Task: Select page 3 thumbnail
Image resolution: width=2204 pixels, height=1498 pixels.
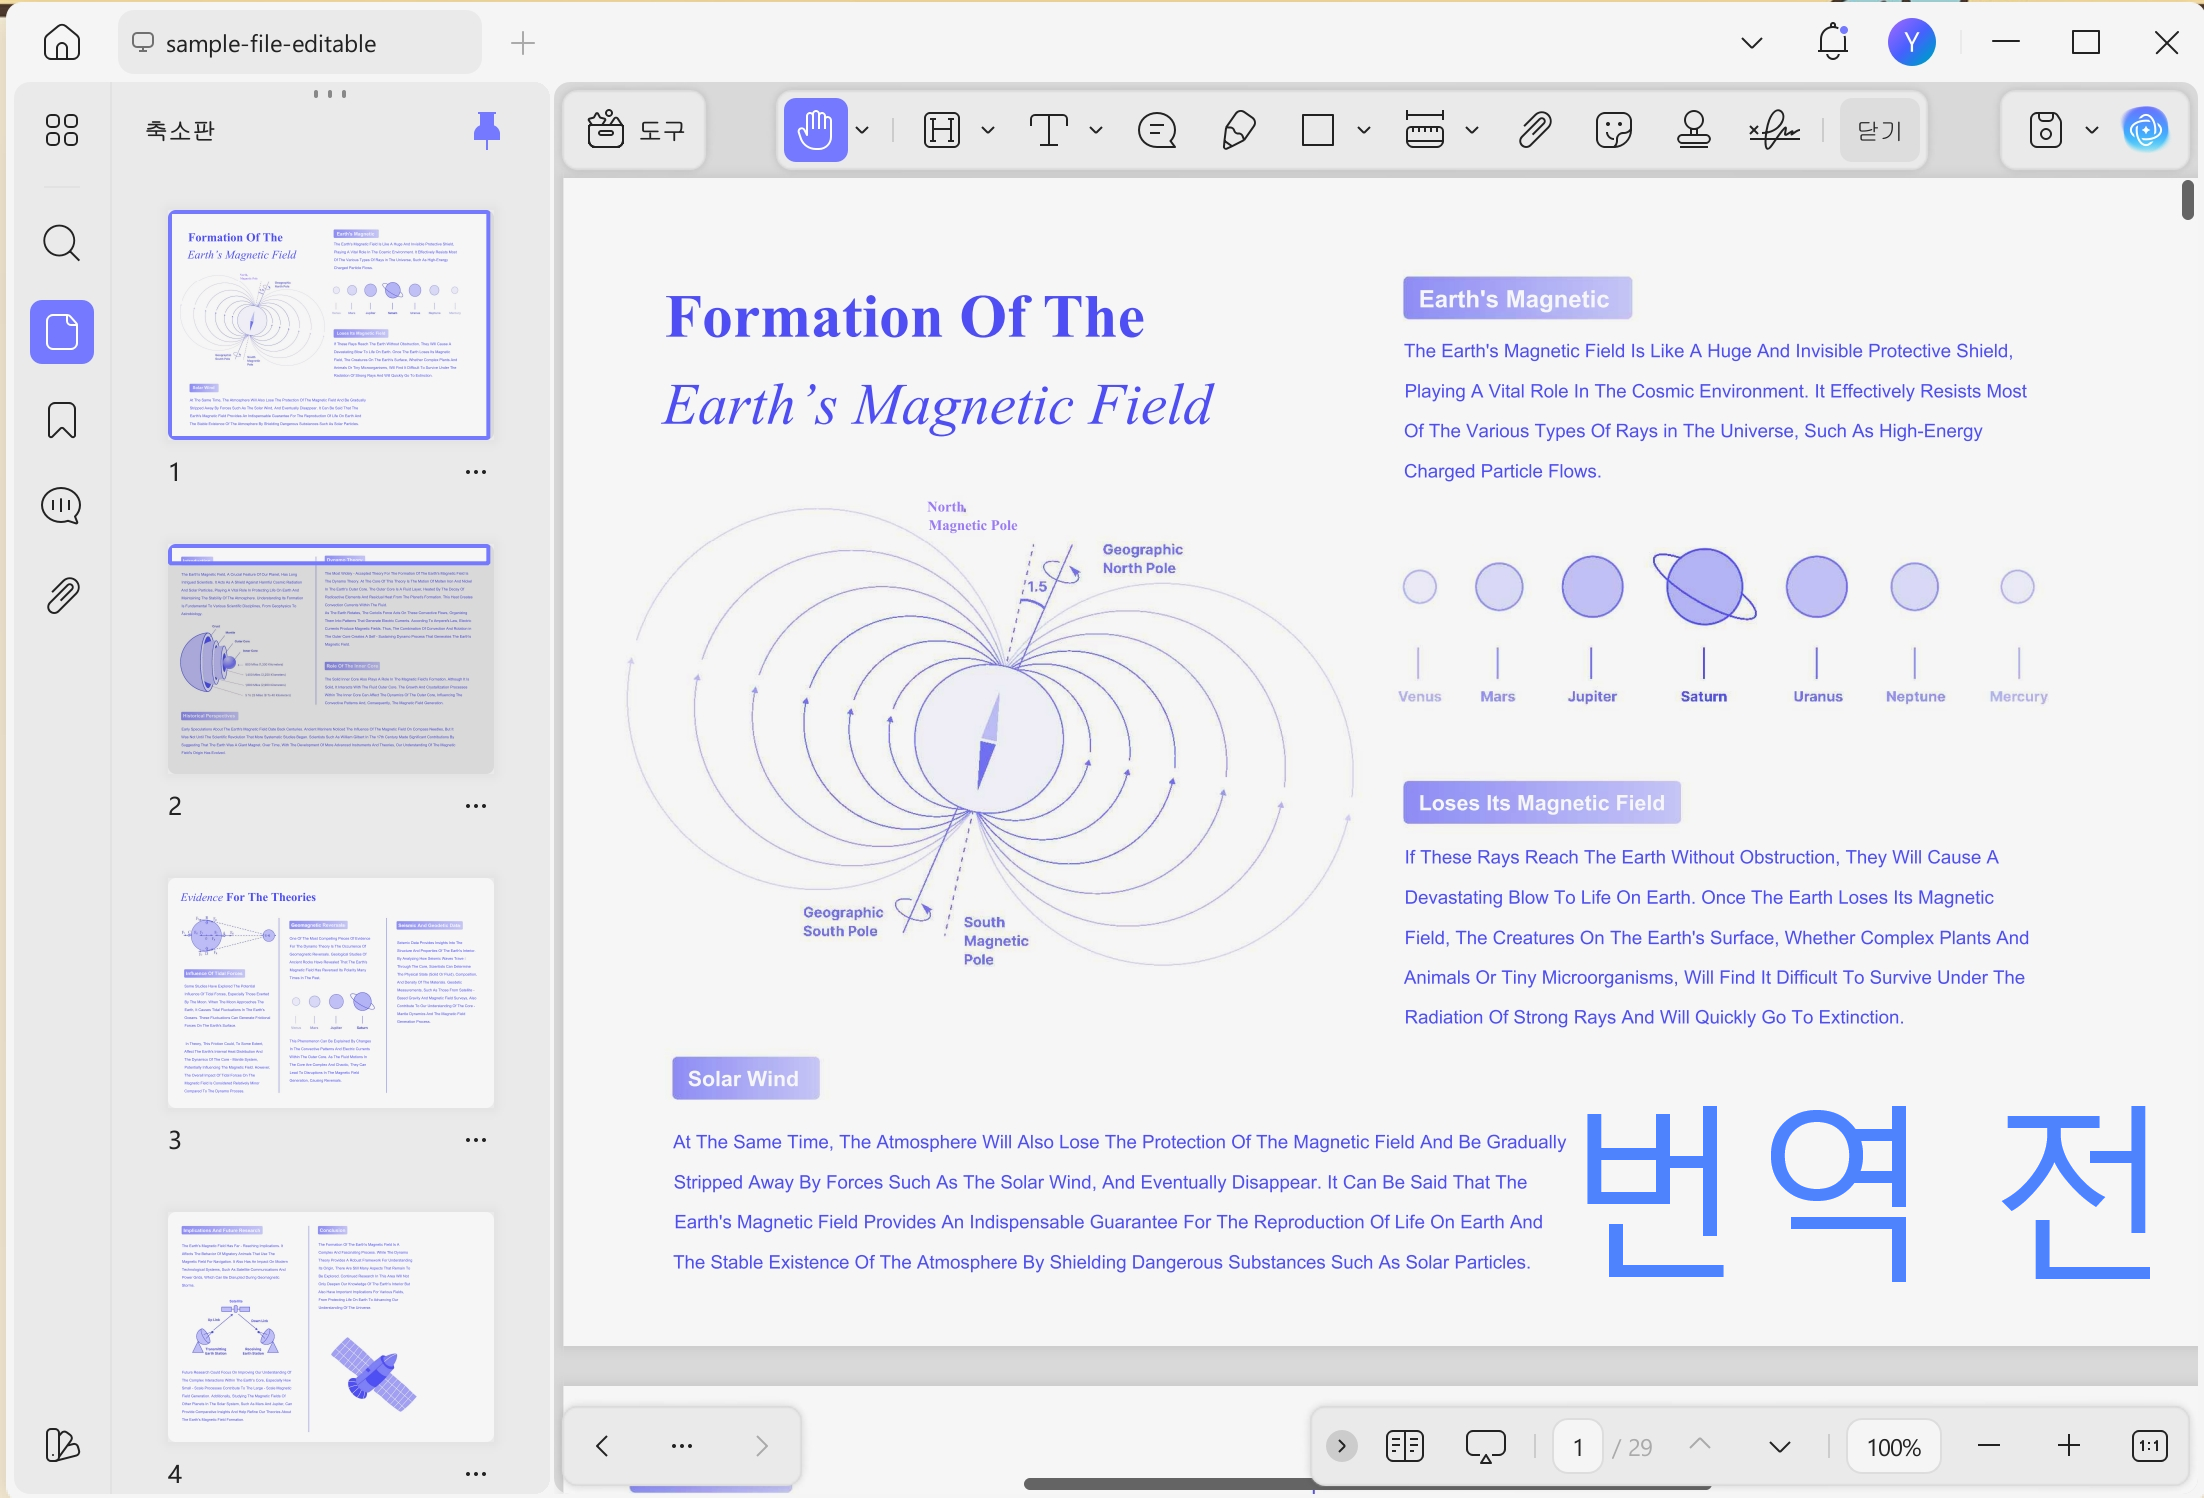Action: [x=330, y=992]
